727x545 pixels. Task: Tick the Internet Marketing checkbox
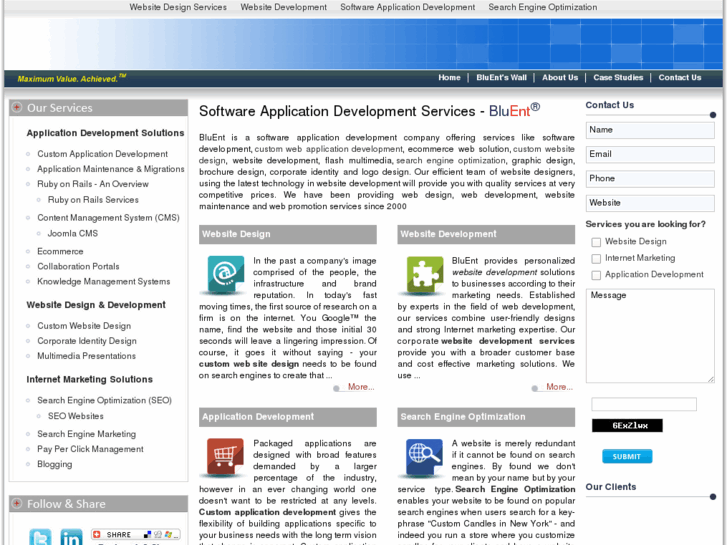[x=596, y=258]
